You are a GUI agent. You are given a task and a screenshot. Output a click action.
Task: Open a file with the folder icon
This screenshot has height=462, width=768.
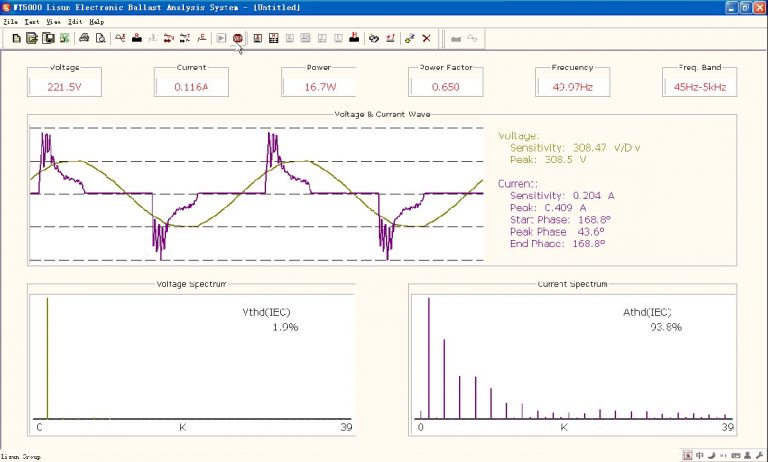pyautogui.click(x=32, y=38)
